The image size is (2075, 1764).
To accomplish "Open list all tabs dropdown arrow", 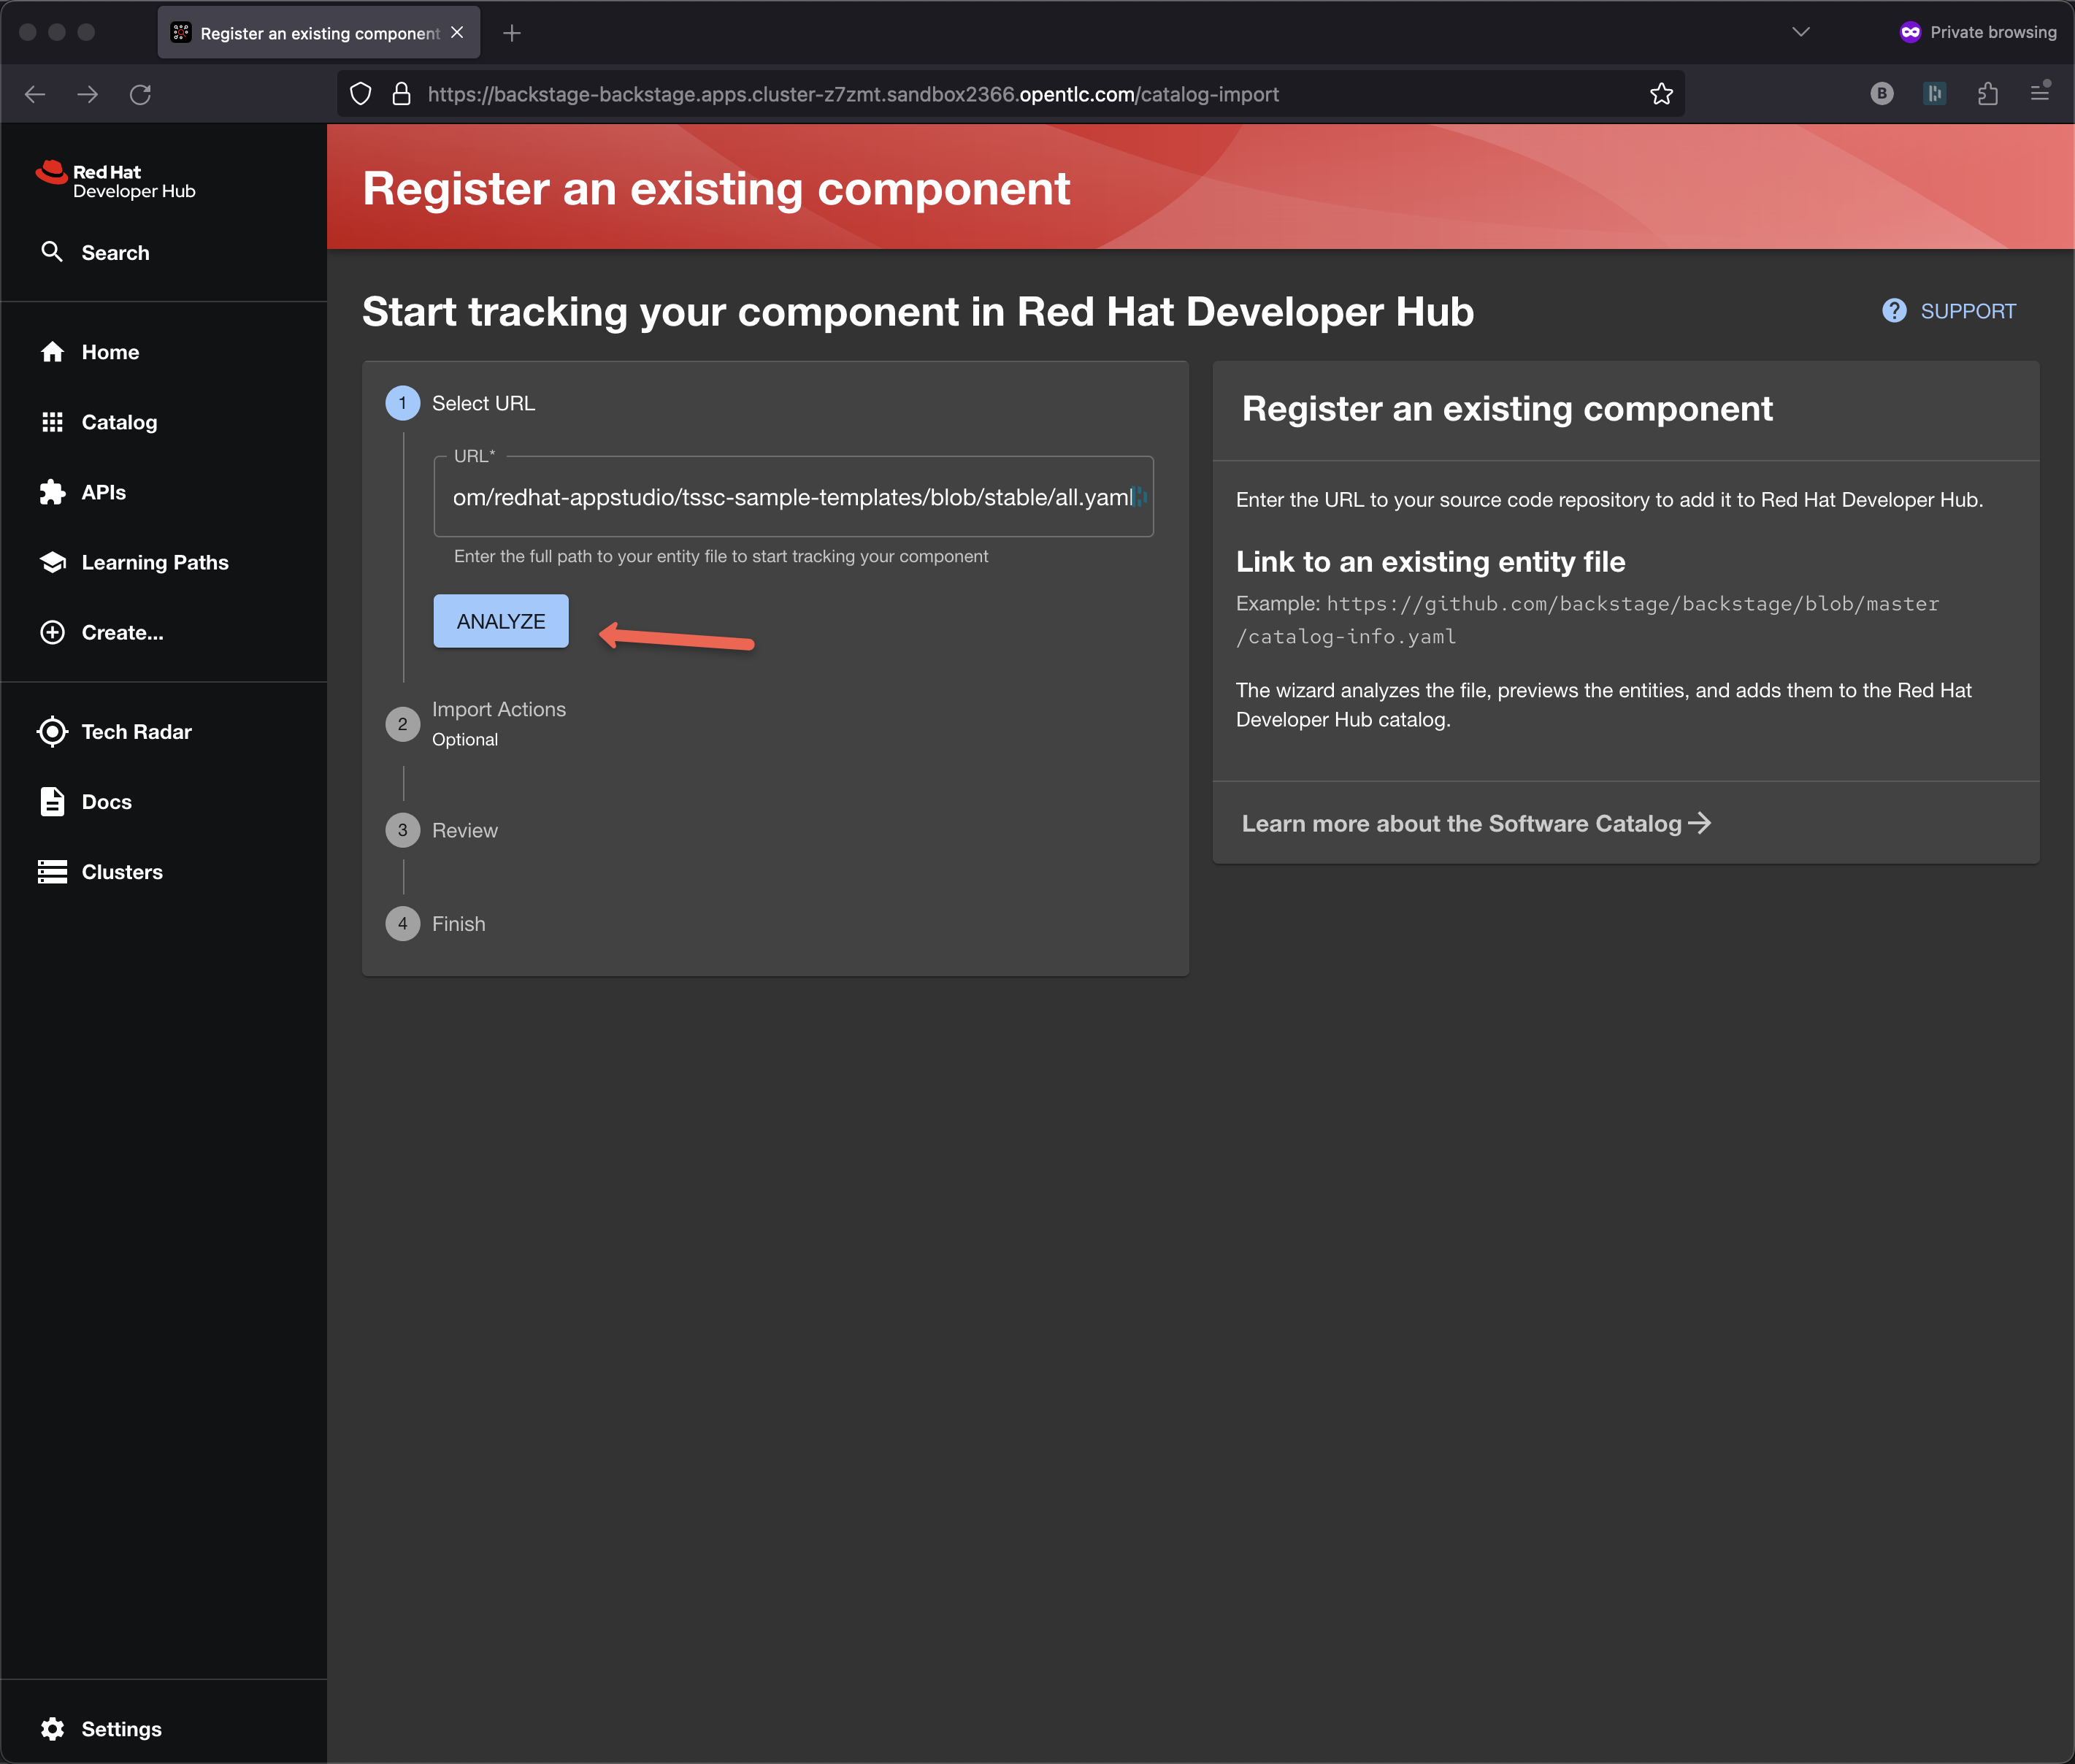I will tap(1800, 32).
